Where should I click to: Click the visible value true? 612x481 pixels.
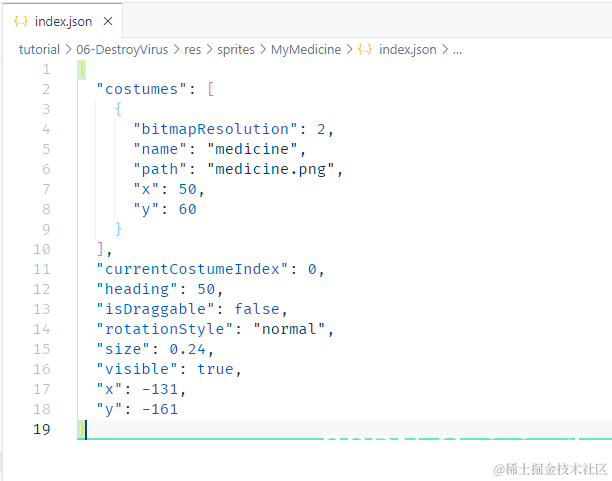[x=215, y=369]
